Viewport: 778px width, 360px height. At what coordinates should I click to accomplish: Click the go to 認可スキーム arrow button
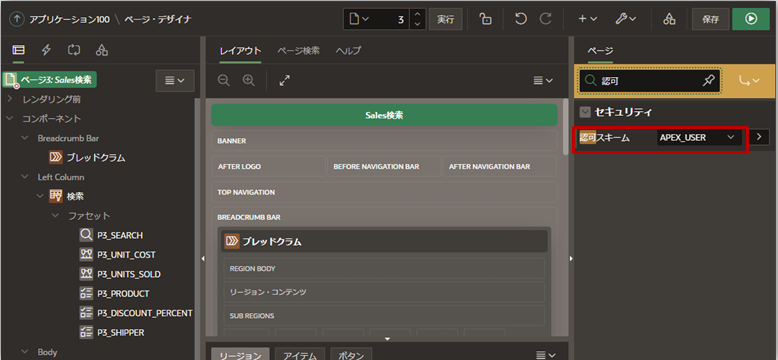pyautogui.click(x=759, y=137)
